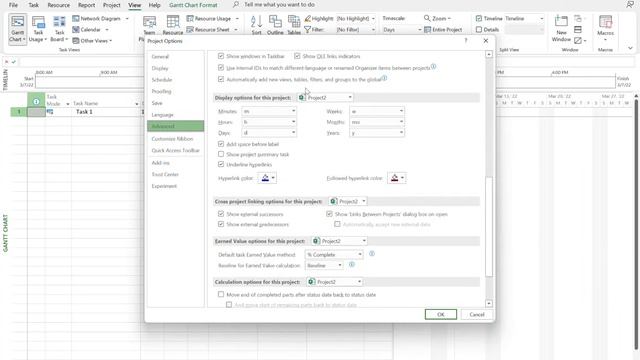Image resolution: width=640 pixels, height=360 pixels.
Task: Open the Days label dropdown
Action: tap(269, 133)
